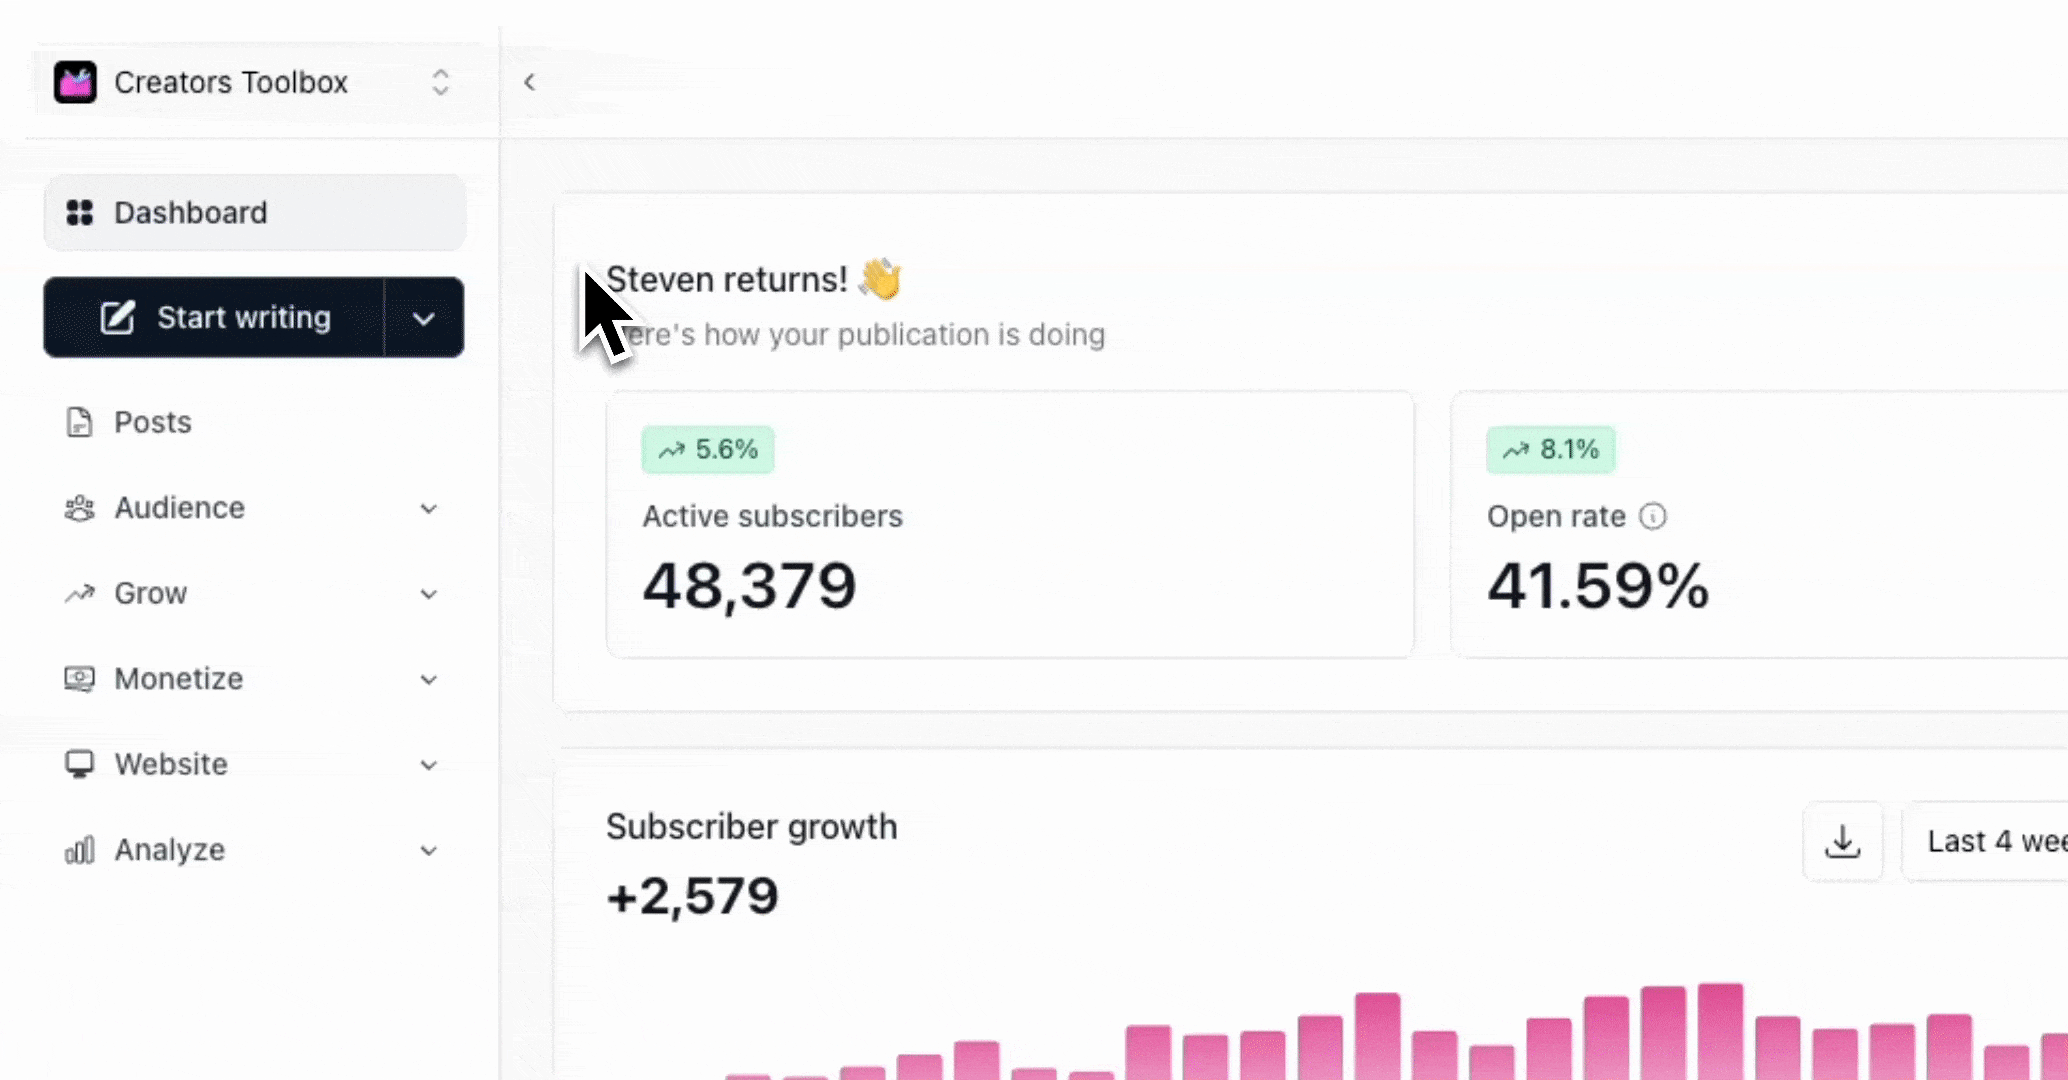Download subscriber growth data
2068x1080 pixels.
tap(1843, 842)
